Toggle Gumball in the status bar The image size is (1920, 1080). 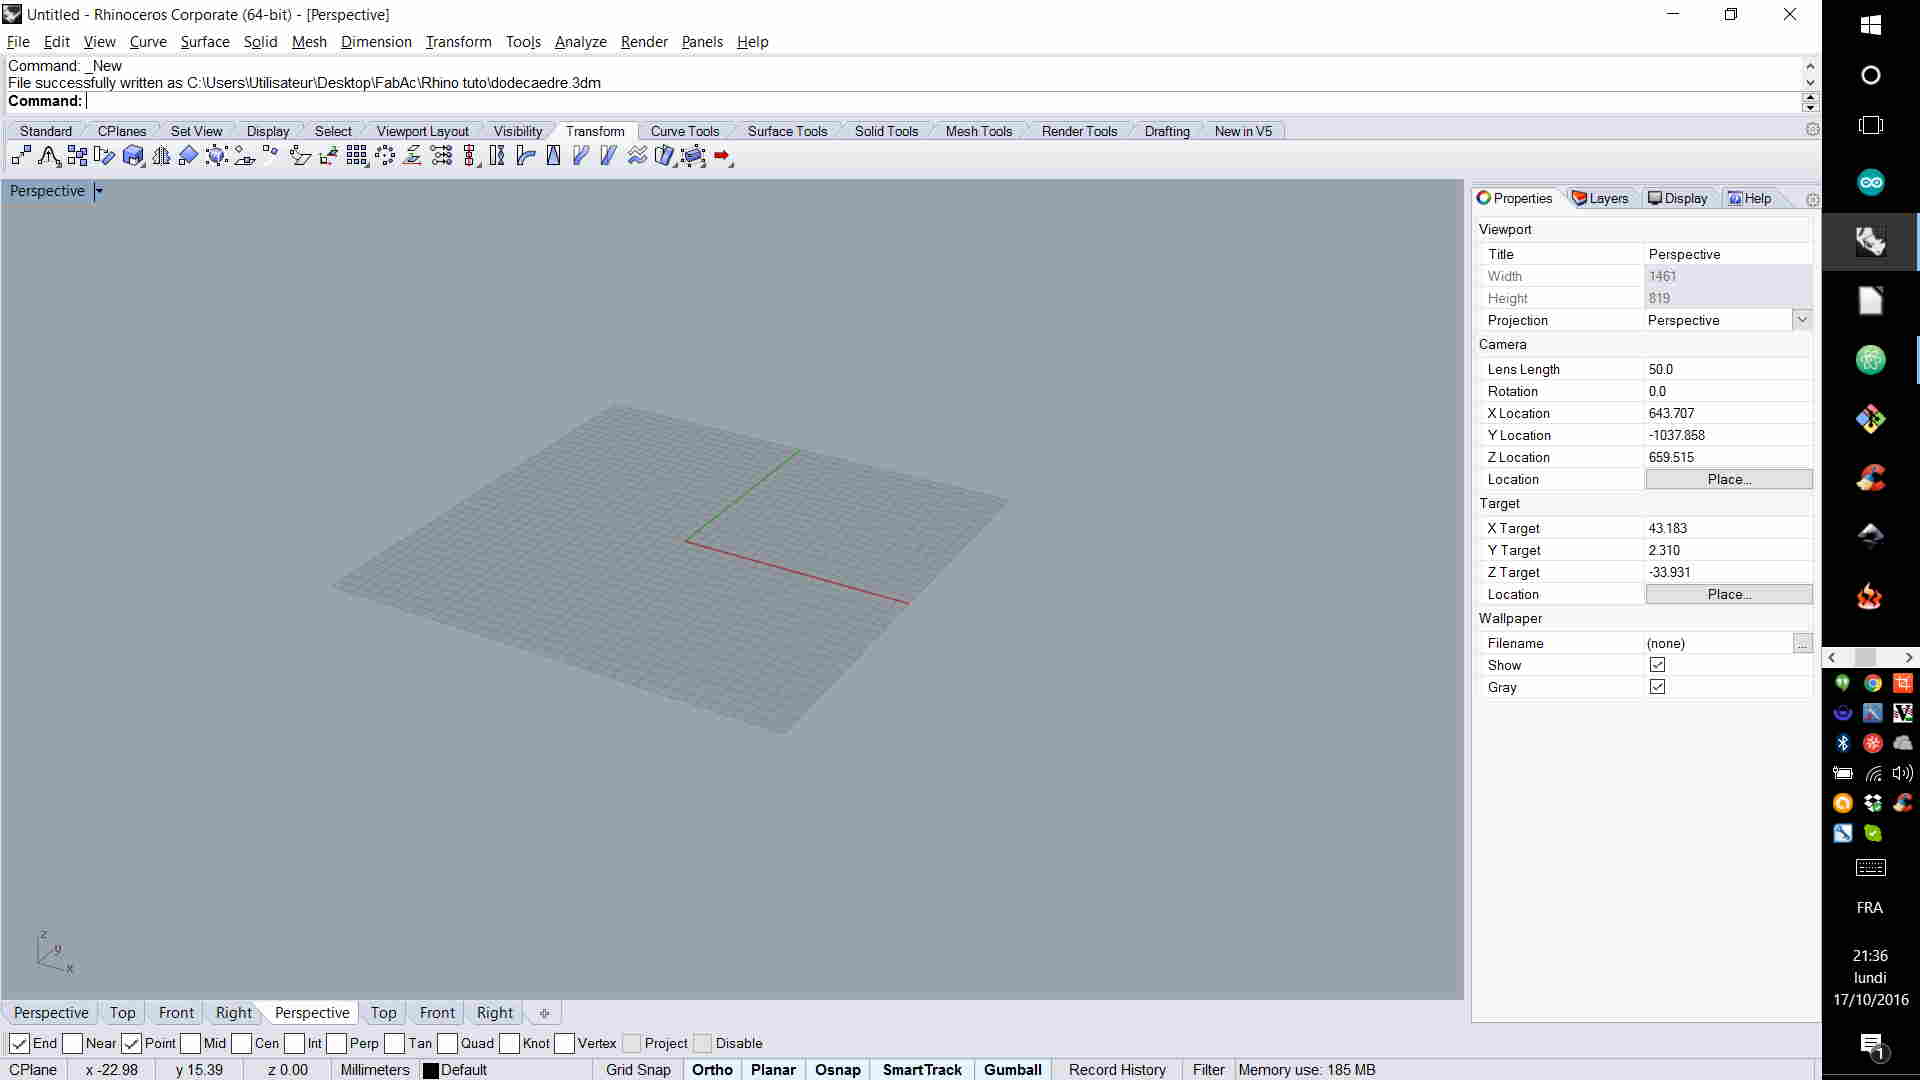pyautogui.click(x=1012, y=1069)
